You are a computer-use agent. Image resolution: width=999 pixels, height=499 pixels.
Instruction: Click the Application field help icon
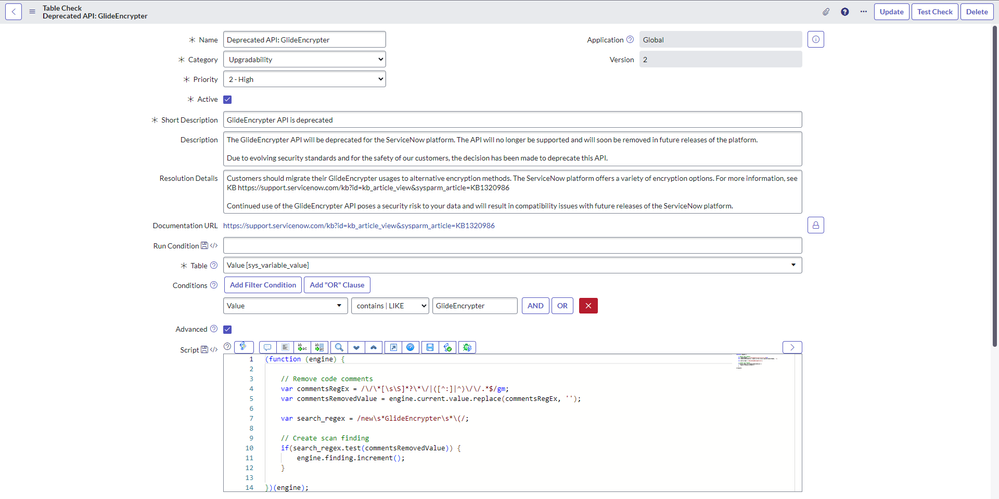click(x=630, y=40)
